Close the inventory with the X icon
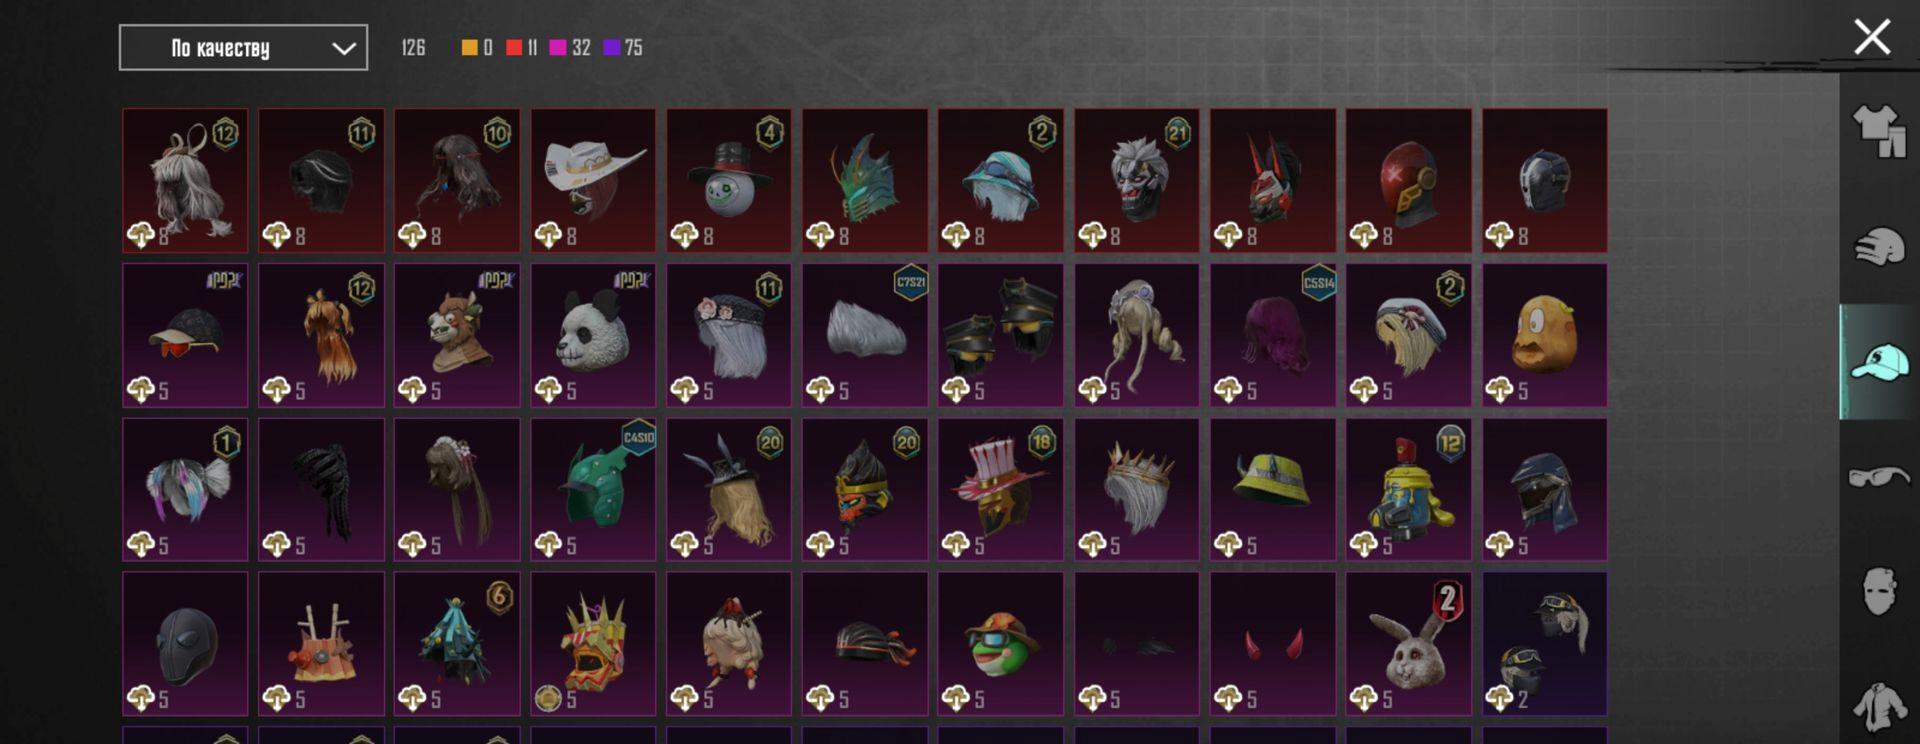Image resolution: width=1920 pixels, height=744 pixels. click(1872, 38)
